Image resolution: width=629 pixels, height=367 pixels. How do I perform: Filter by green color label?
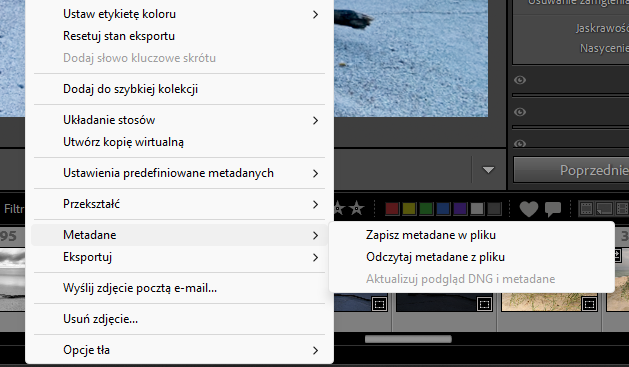click(426, 209)
